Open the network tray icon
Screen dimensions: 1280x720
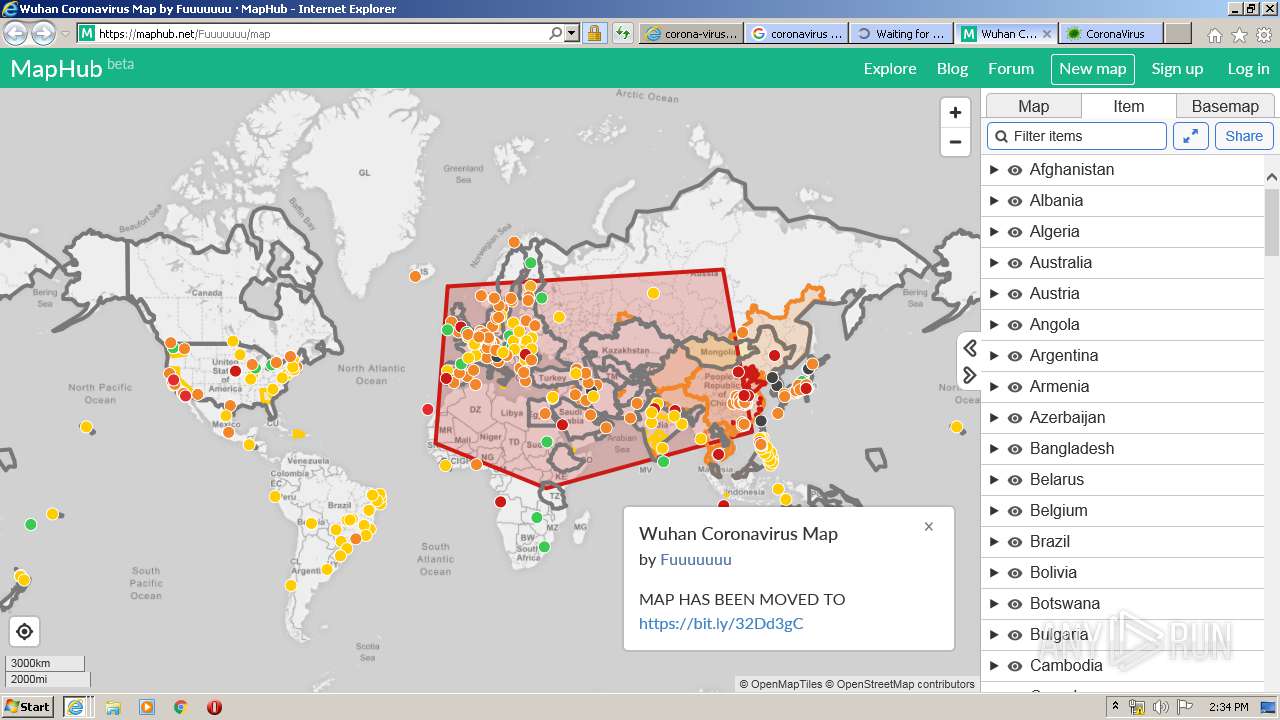[x=1137, y=707]
